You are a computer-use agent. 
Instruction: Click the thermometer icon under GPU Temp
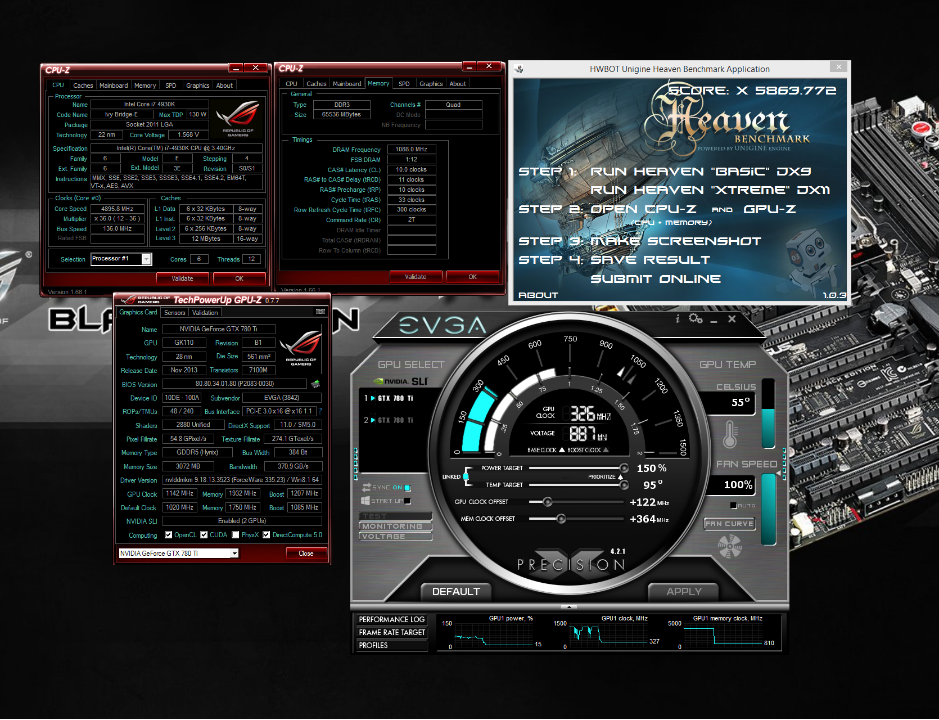tap(729, 435)
